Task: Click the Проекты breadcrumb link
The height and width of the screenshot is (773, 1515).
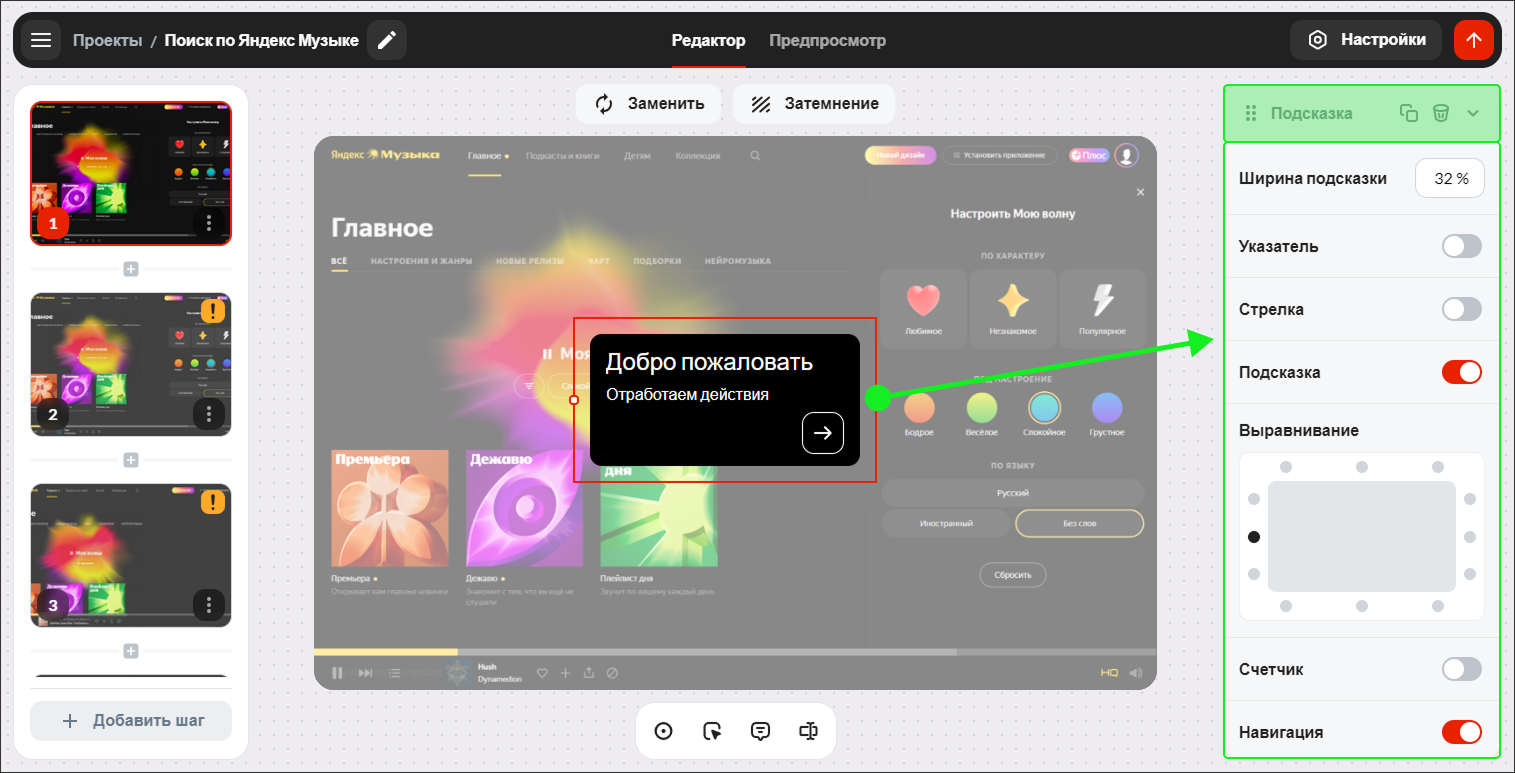Action: tap(106, 40)
